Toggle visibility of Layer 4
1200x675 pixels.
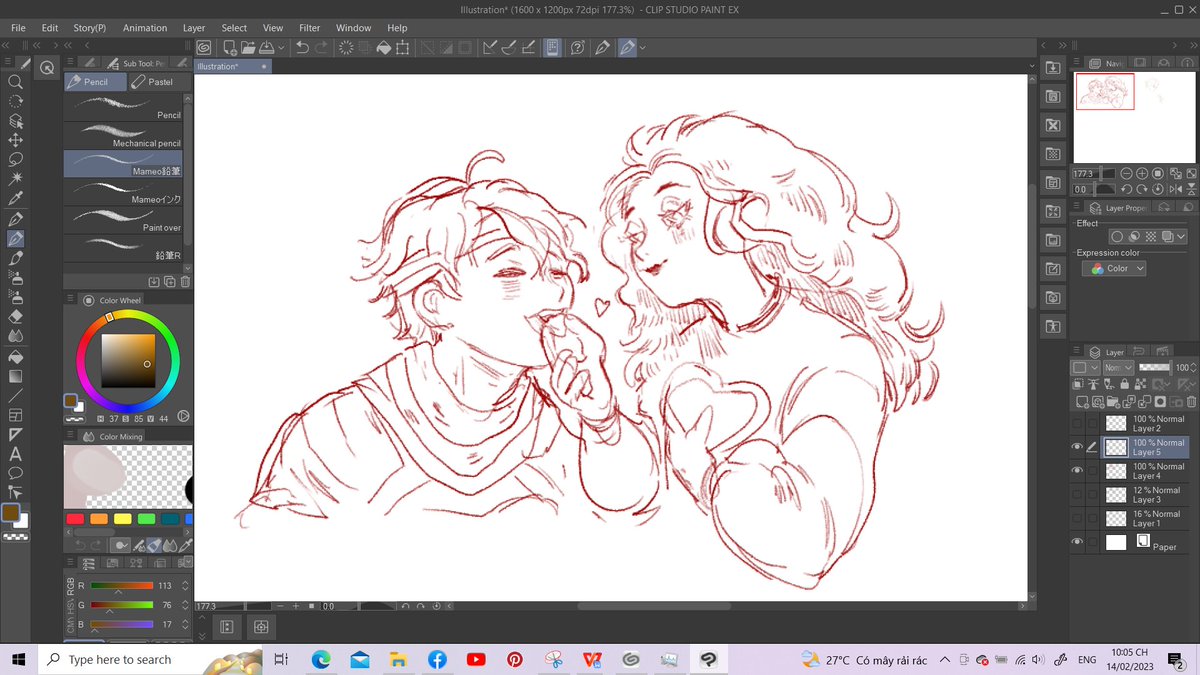point(1078,471)
